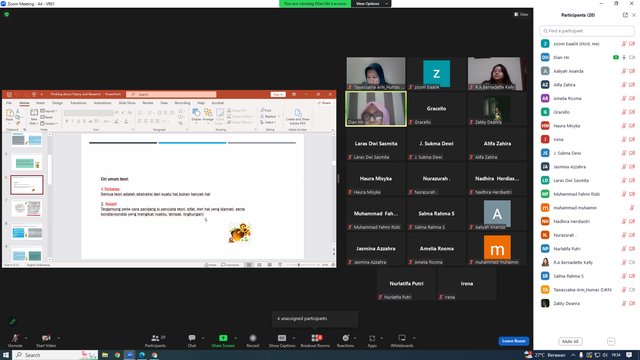This screenshot has height=360, width=640.
Task: Click the PowerPoint Paste icon
Action: click(10, 115)
